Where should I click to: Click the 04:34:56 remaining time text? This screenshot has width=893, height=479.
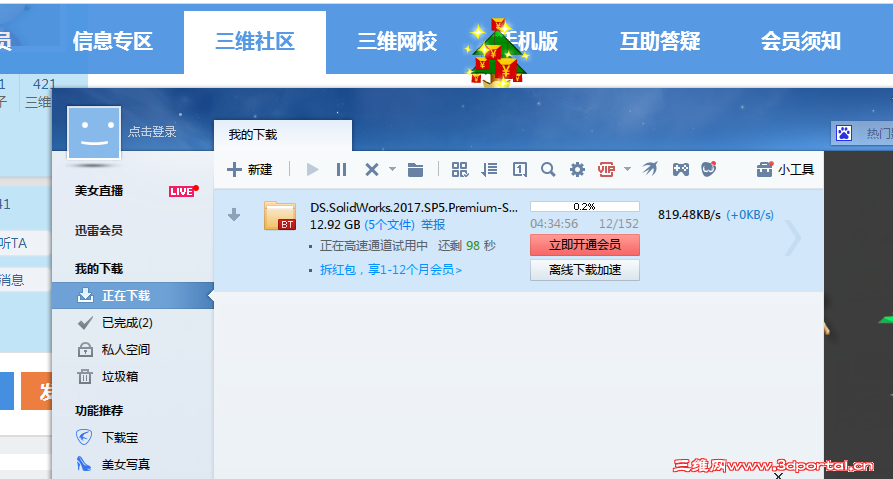click(554, 224)
